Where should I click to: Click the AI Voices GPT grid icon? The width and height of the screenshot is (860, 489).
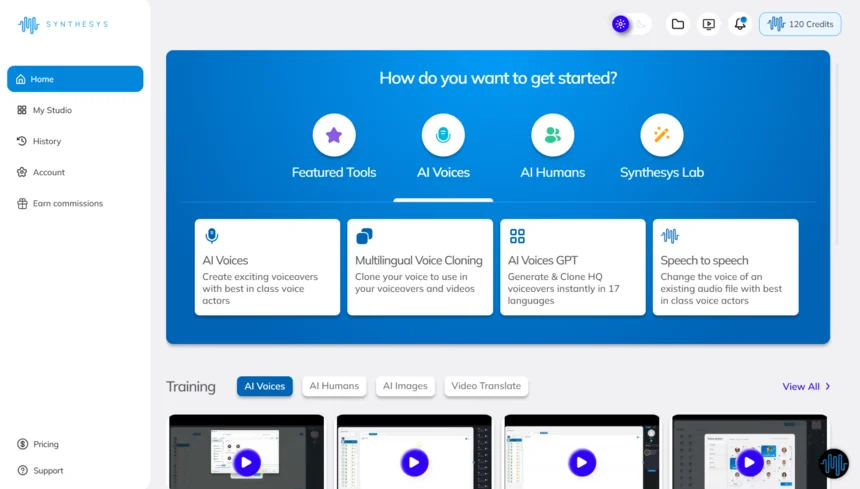[x=517, y=236]
